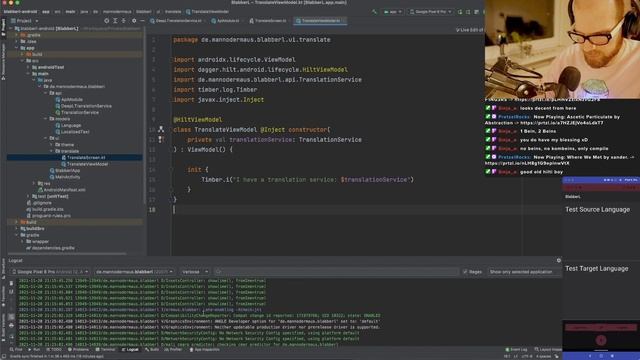Collapse the 'models' package folder

pyautogui.click(x=46, y=119)
